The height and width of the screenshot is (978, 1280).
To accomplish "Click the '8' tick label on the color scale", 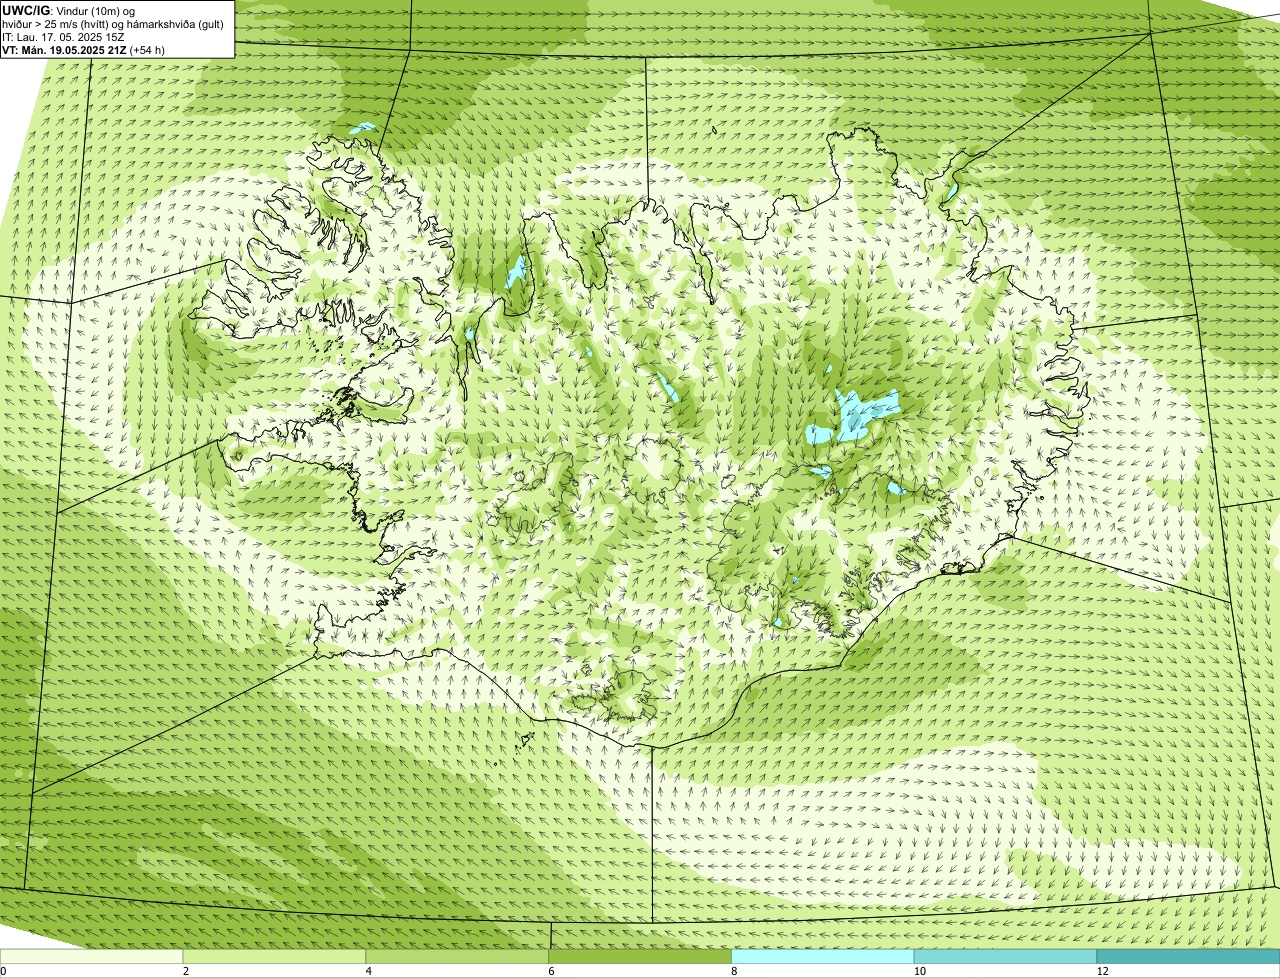I will point(734,971).
